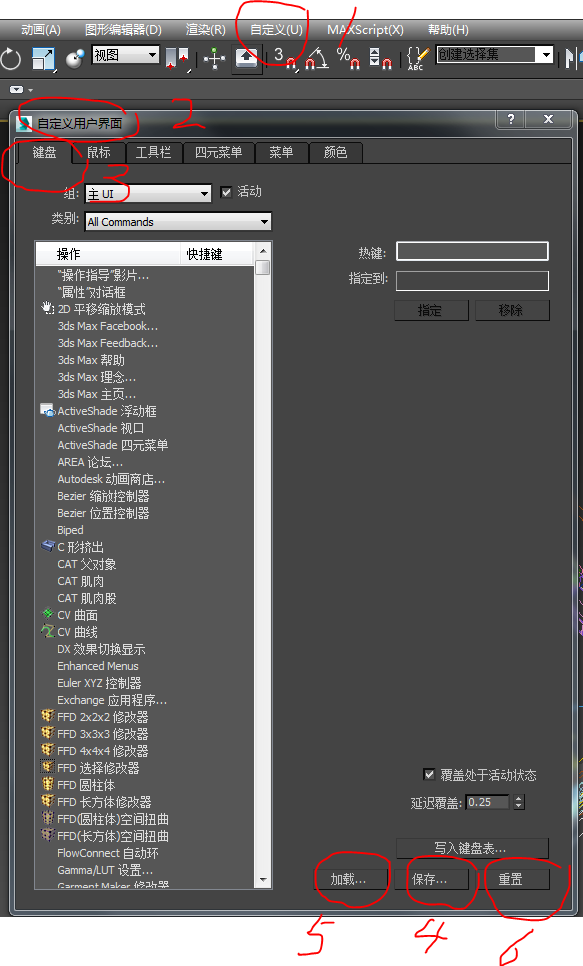The image size is (583, 966).
Task: Switch to the 工具栏 tab
Action: [x=153, y=152]
